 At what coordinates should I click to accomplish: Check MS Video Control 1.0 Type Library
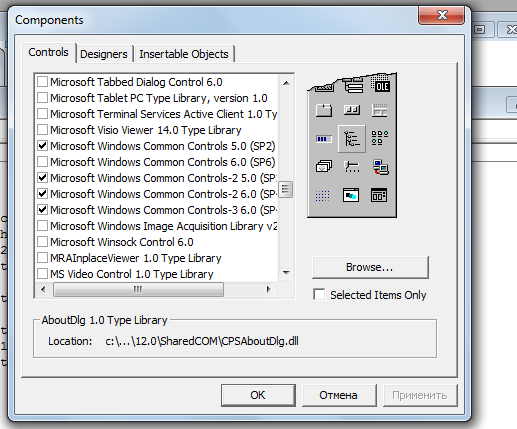point(42,274)
